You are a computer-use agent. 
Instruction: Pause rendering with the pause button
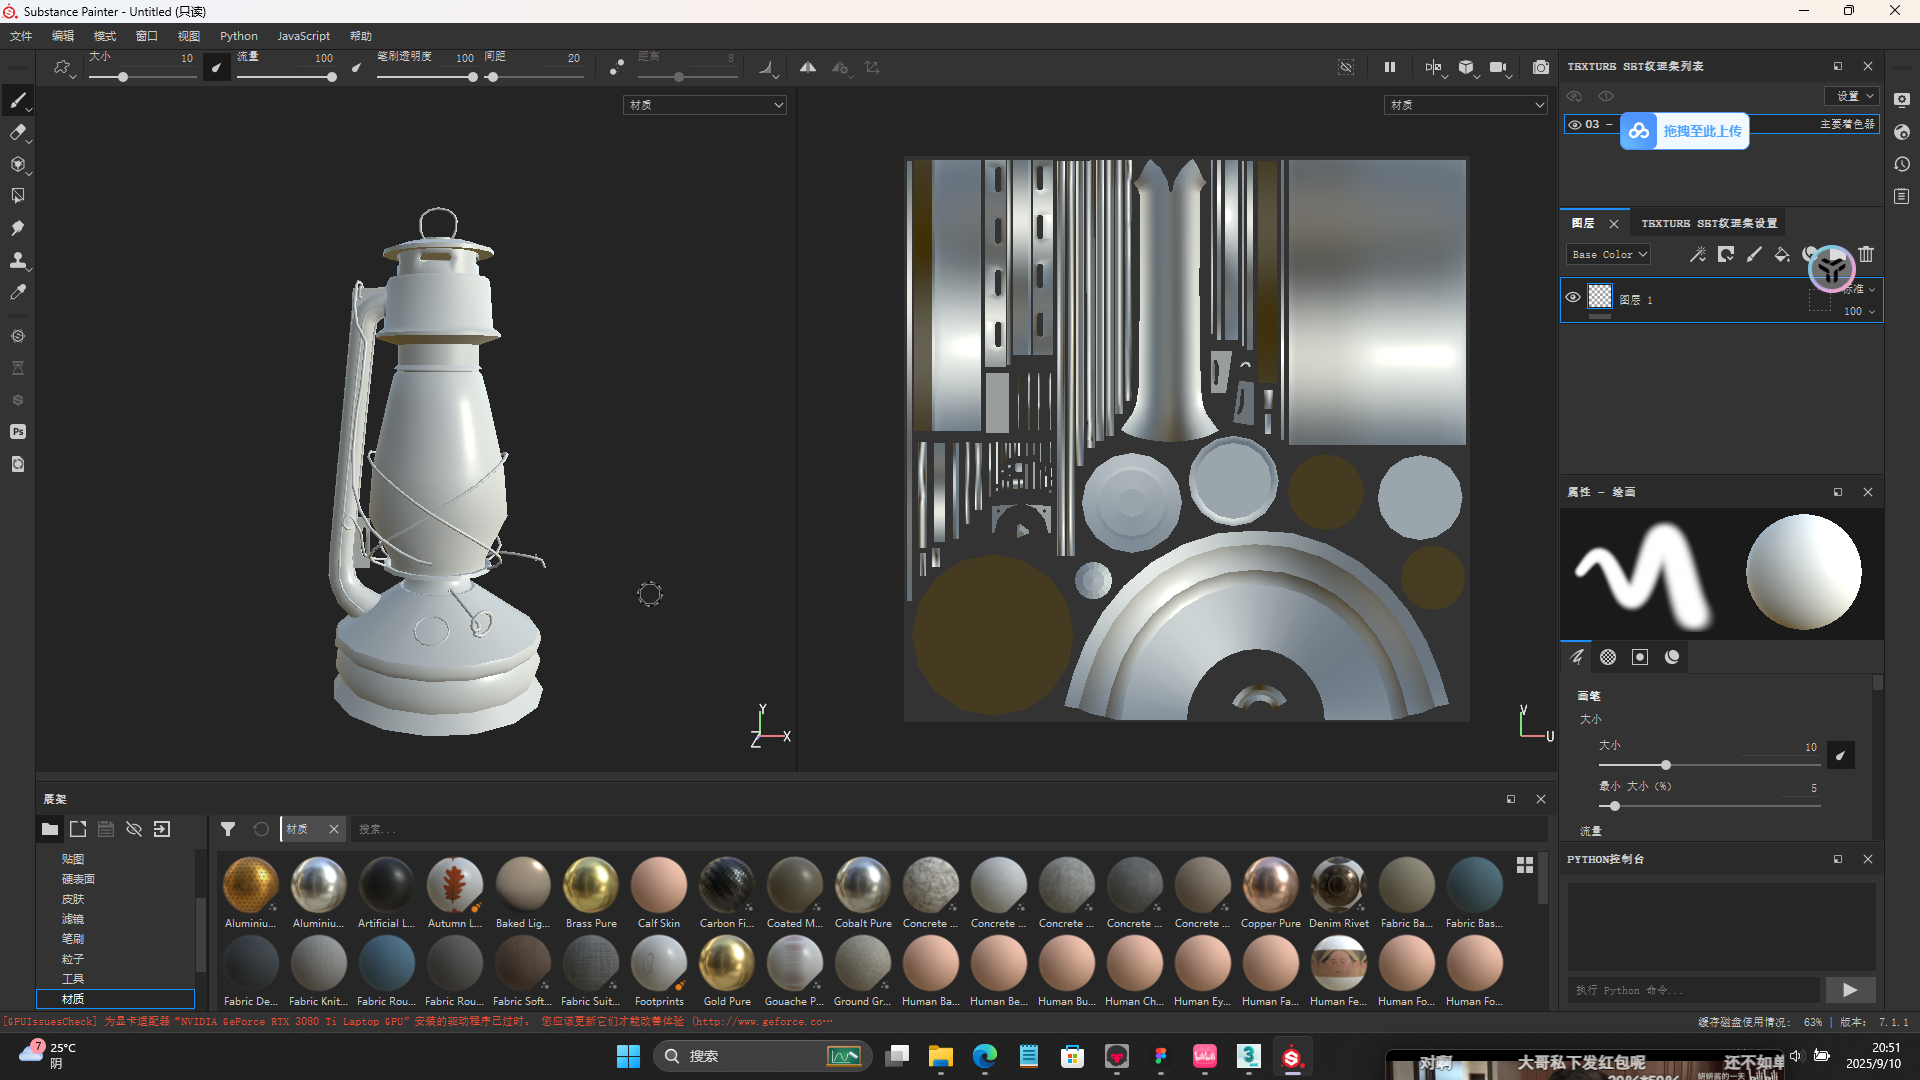[x=1390, y=67]
